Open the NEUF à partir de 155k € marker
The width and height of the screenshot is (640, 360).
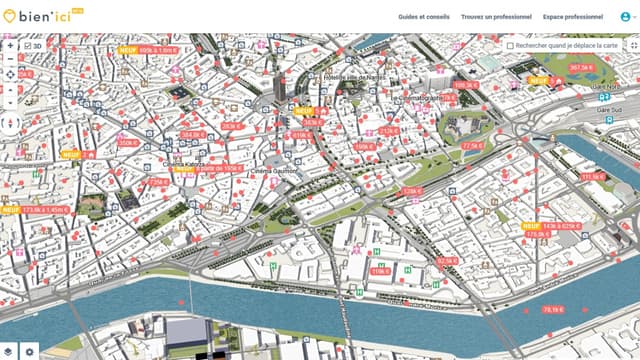tap(209, 169)
